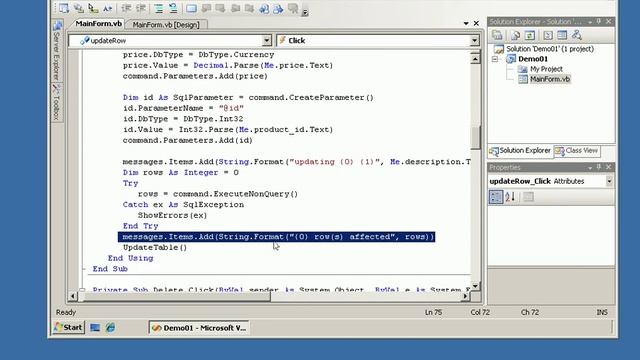Select the Demo01 project node
Image resolution: width=640 pixels, height=360 pixels.
tap(533, 59)
